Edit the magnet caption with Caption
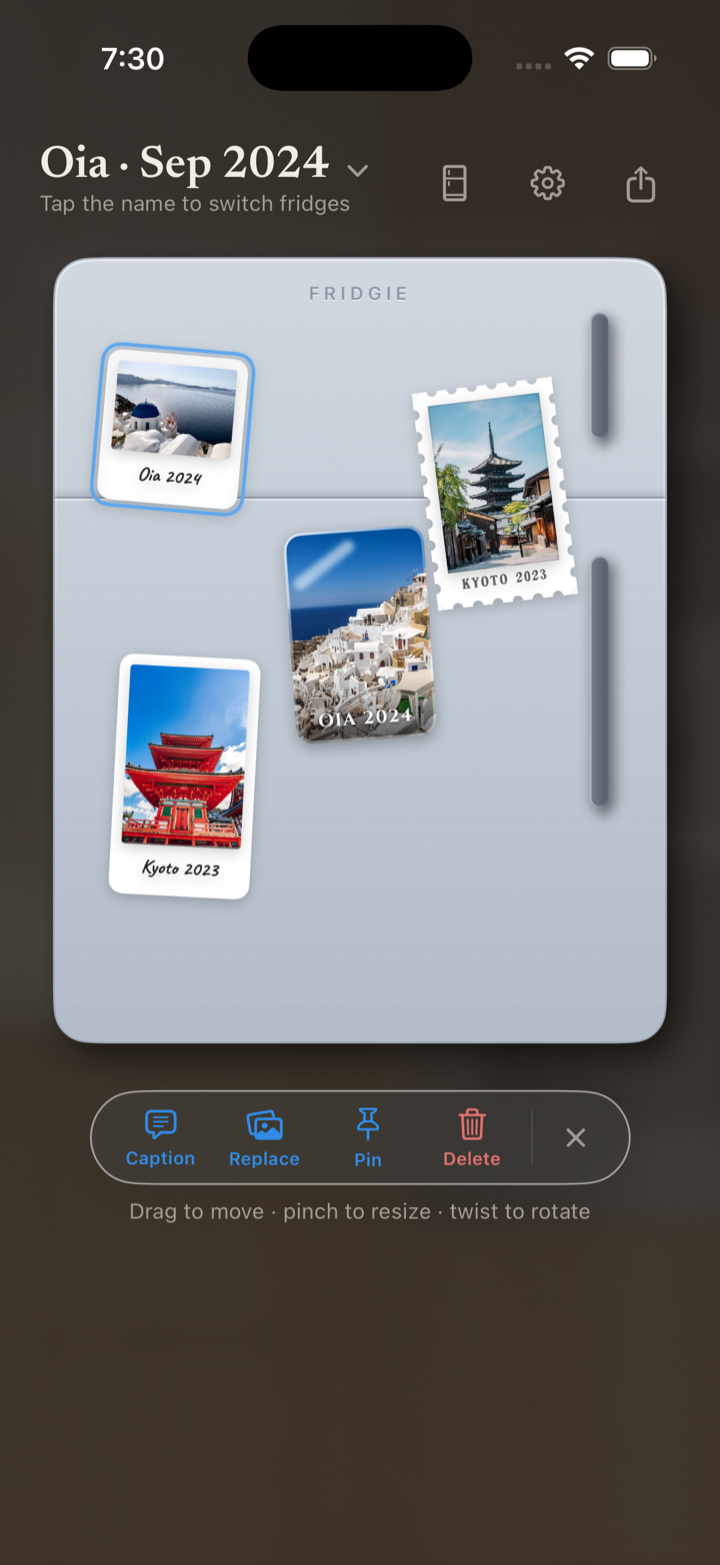 160,1138
